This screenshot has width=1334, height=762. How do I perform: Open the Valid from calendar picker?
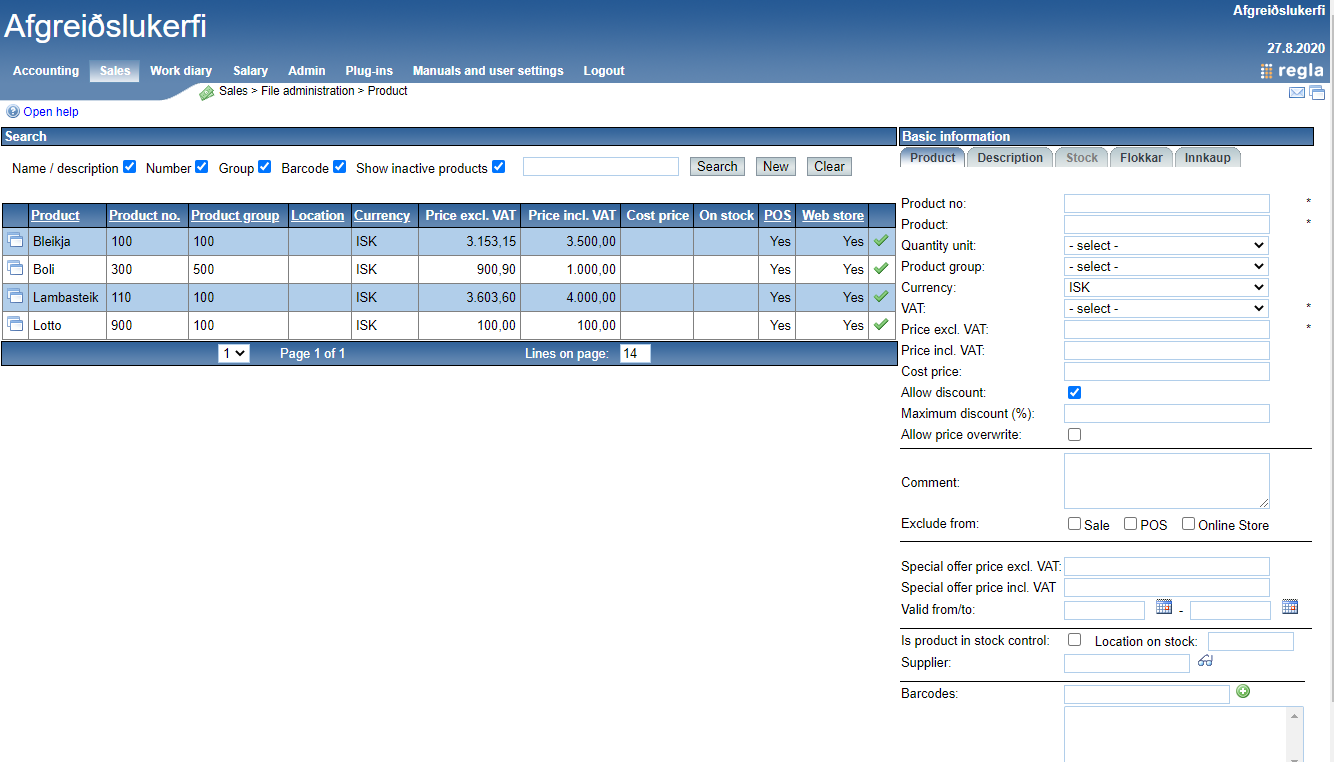pyautogui.click(x=1164, y=607)
